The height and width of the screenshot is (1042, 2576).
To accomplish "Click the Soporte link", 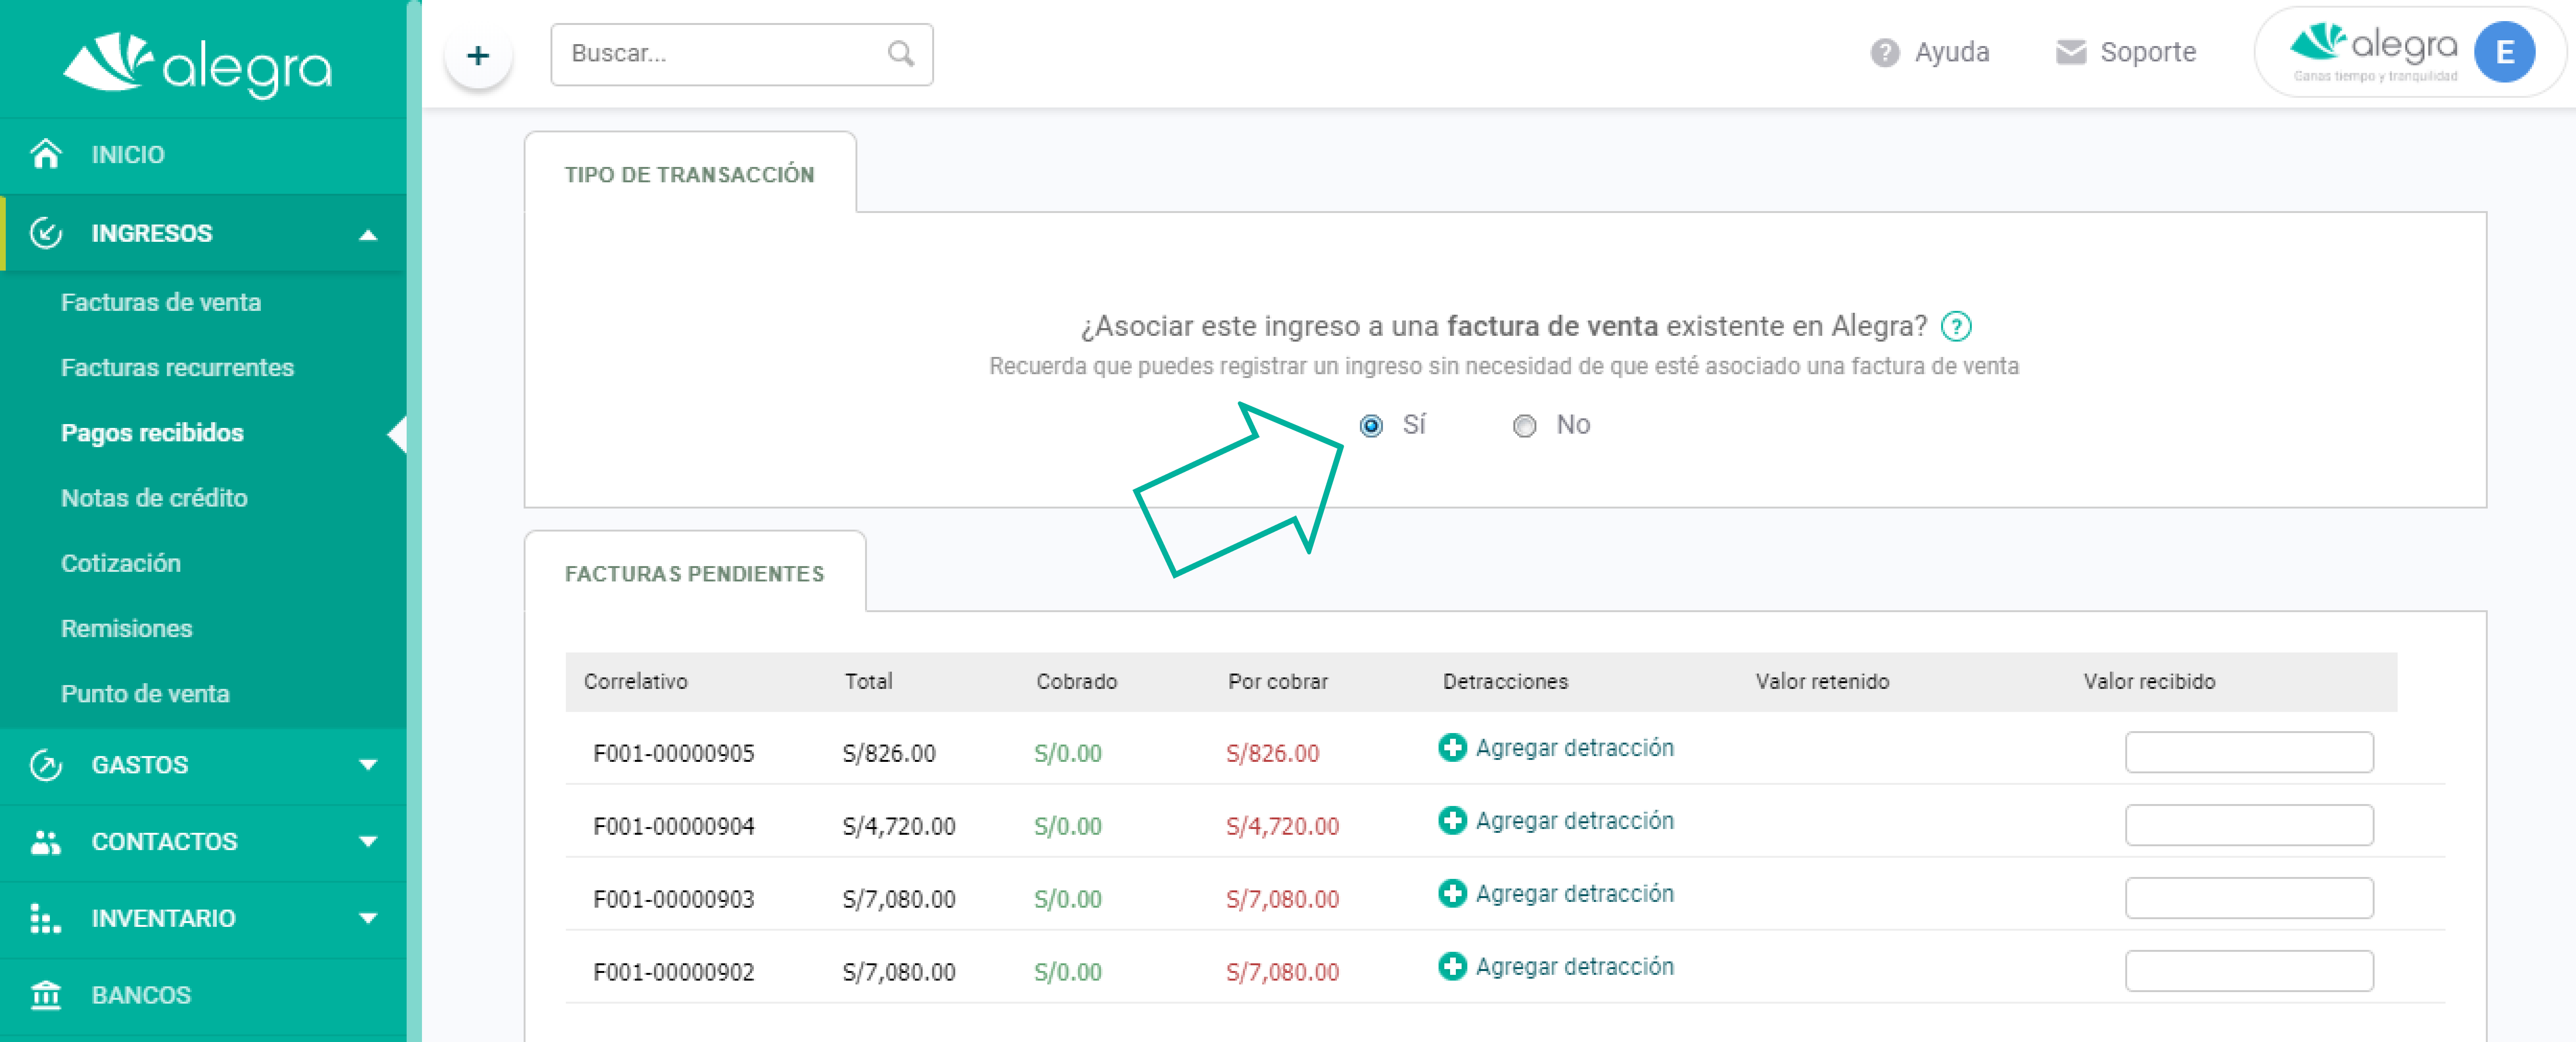I will (2147, 53).
